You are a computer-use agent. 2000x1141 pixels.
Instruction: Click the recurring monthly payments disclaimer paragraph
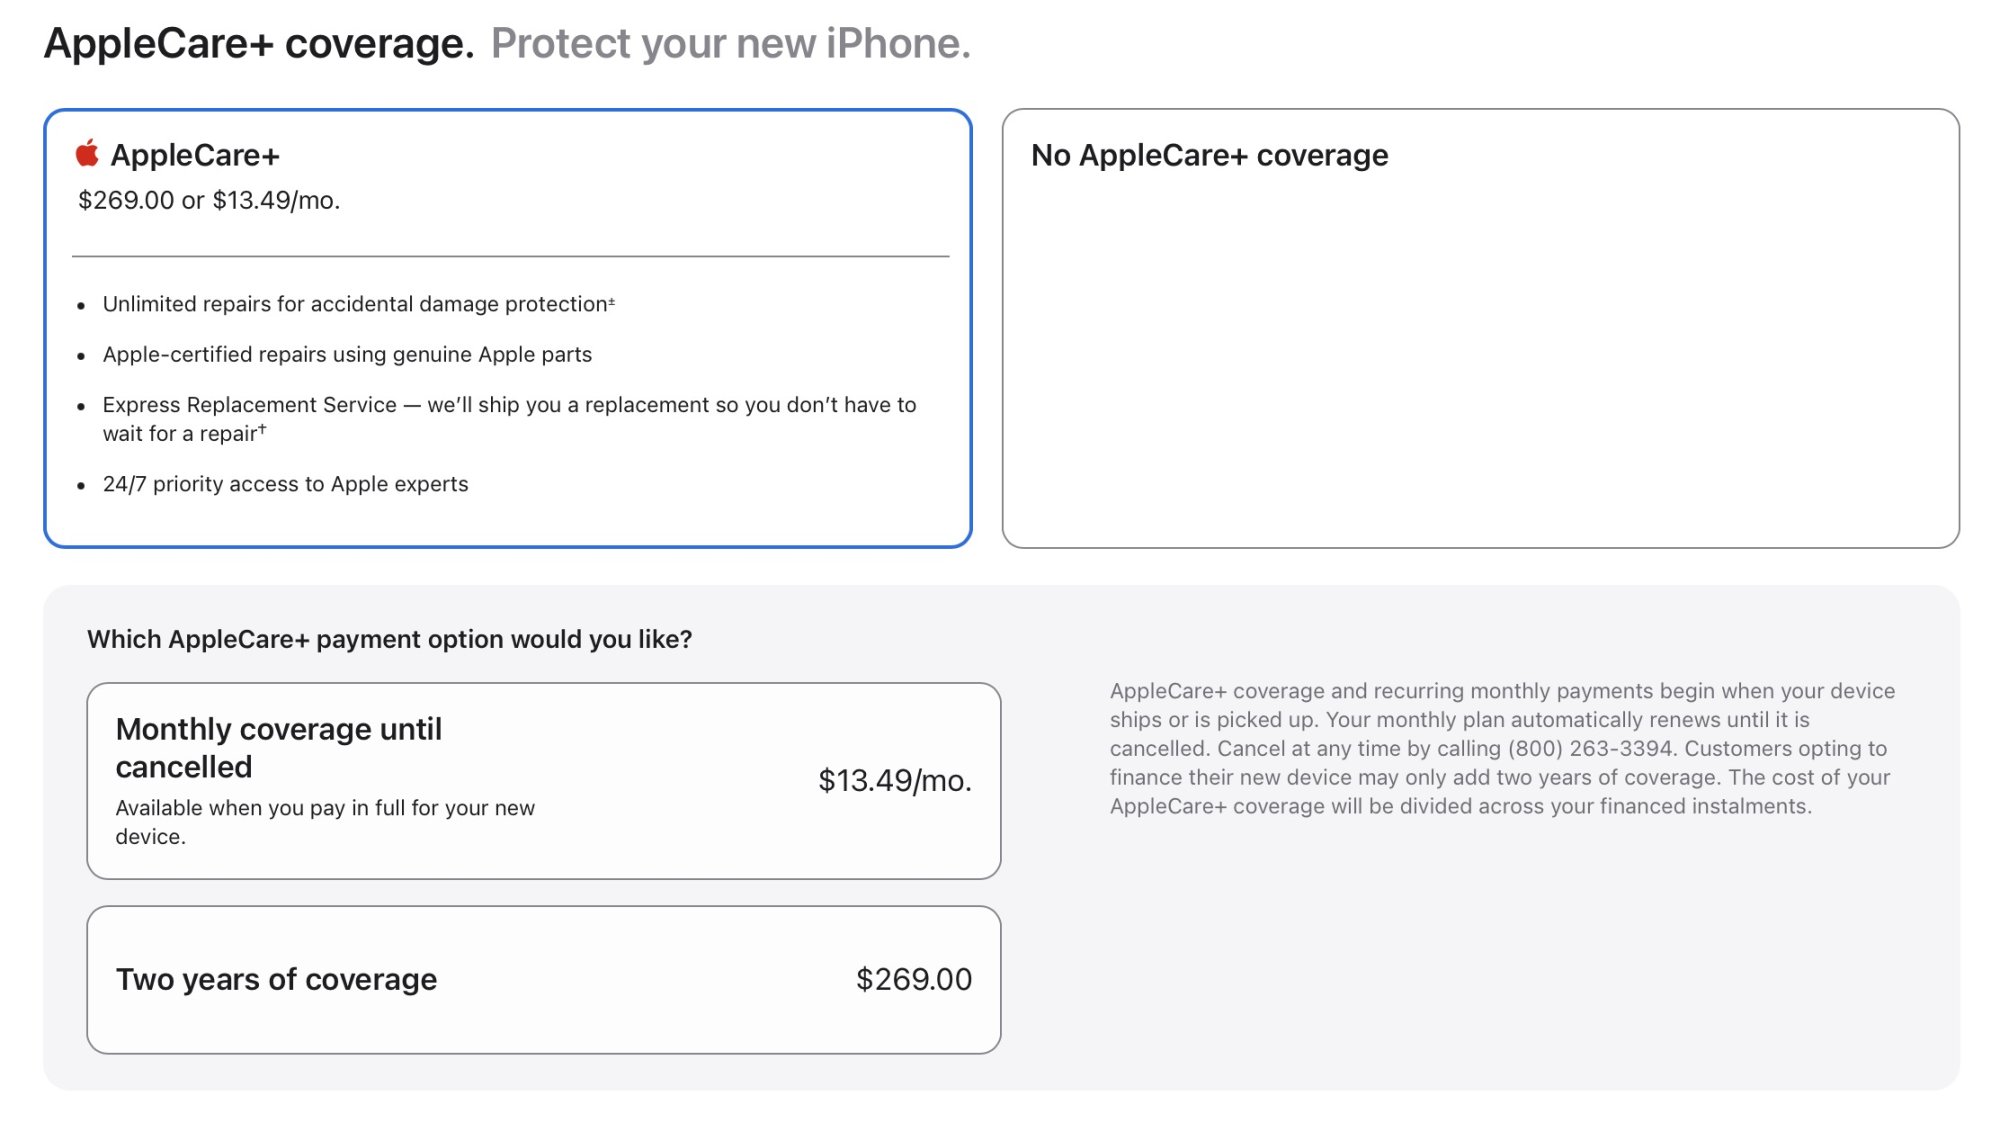point(1501,749)
